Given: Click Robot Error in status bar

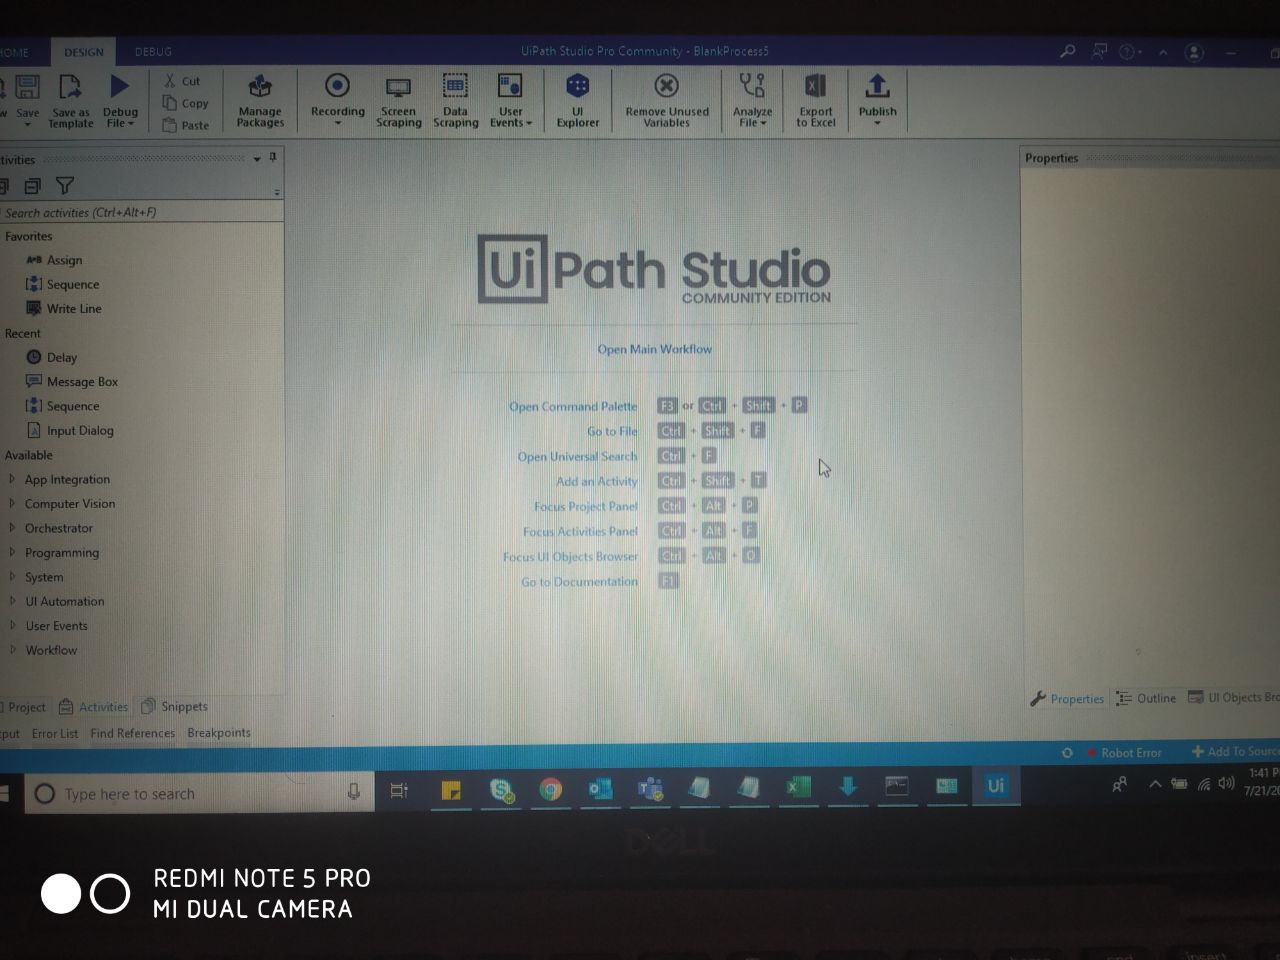Looking at the screenshot, I should (x=1124, y=753).
